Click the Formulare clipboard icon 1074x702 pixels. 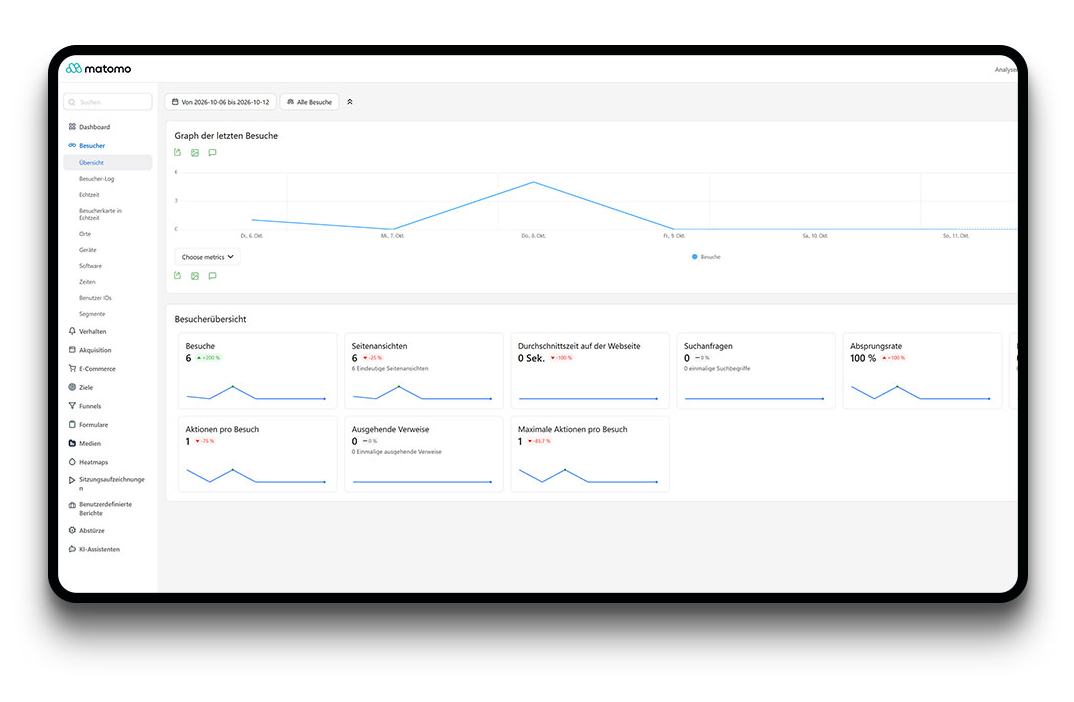(x=72, y=424)
